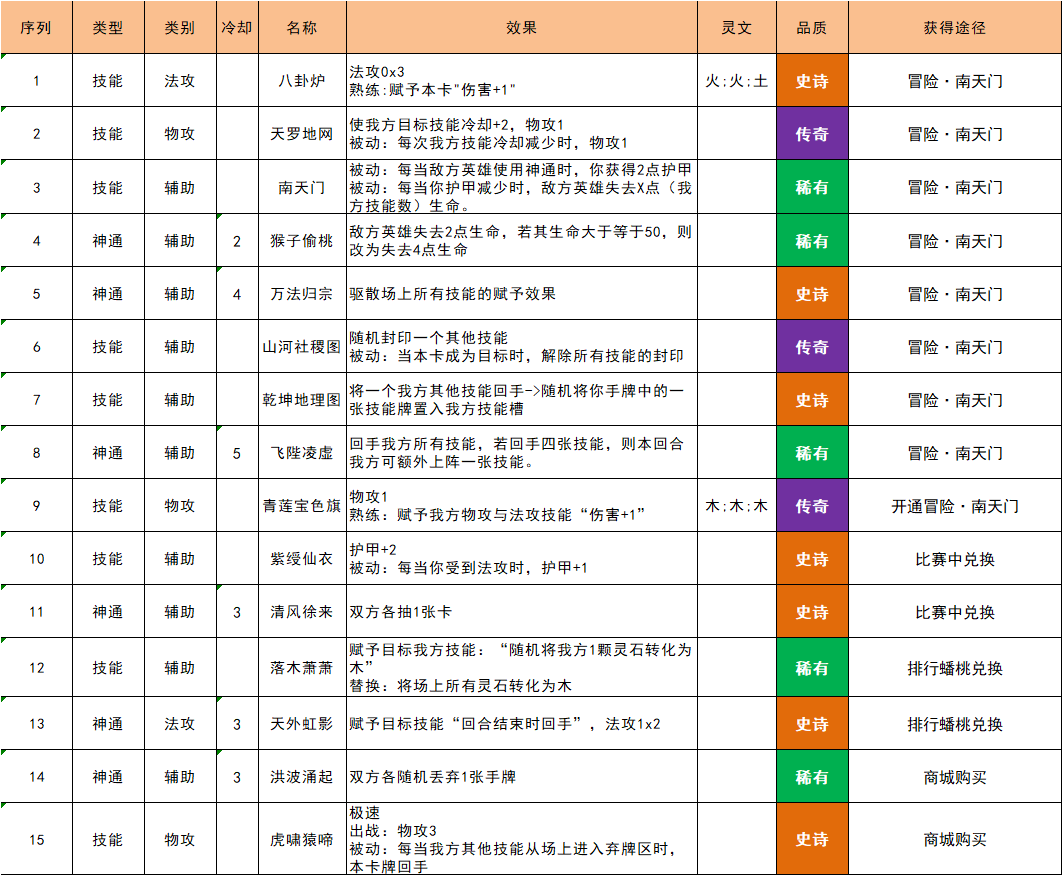The height and width of the screenshot is (875, 1062).
Task: Select the 万法归宗 name cell
Action: click(x=302, y=293)
